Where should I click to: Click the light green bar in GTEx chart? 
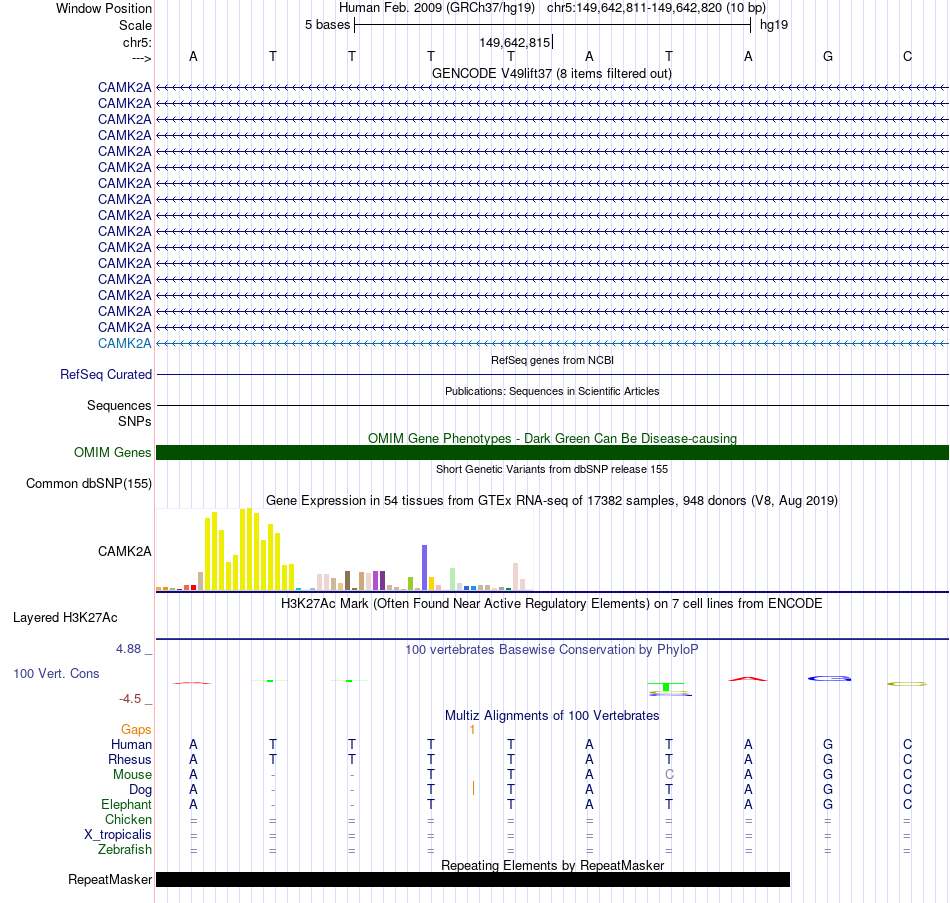click(x=453, y=579)
